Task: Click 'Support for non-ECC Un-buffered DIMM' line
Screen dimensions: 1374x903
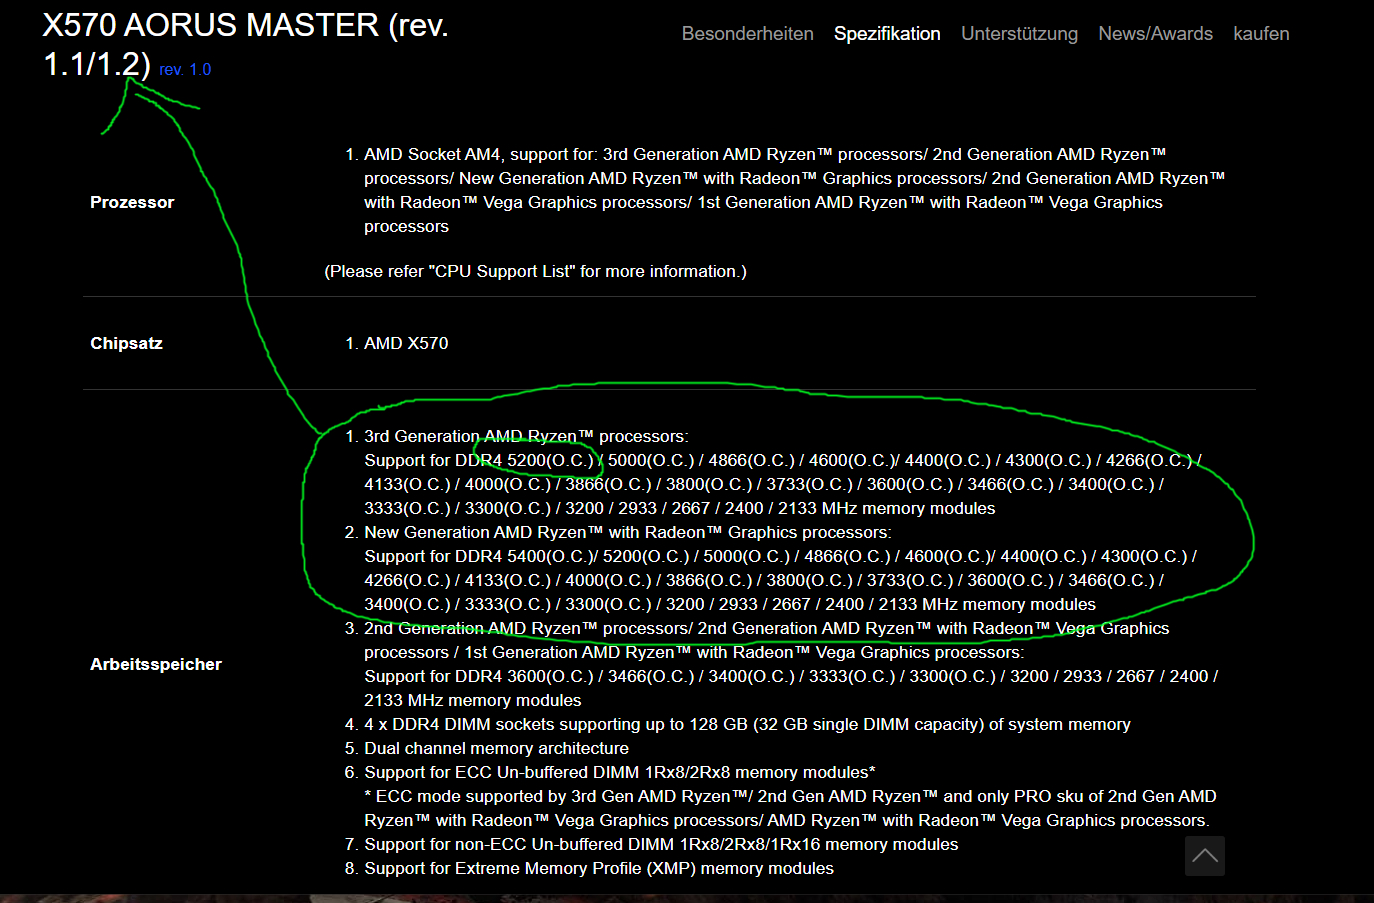Action: click(661, 844)
